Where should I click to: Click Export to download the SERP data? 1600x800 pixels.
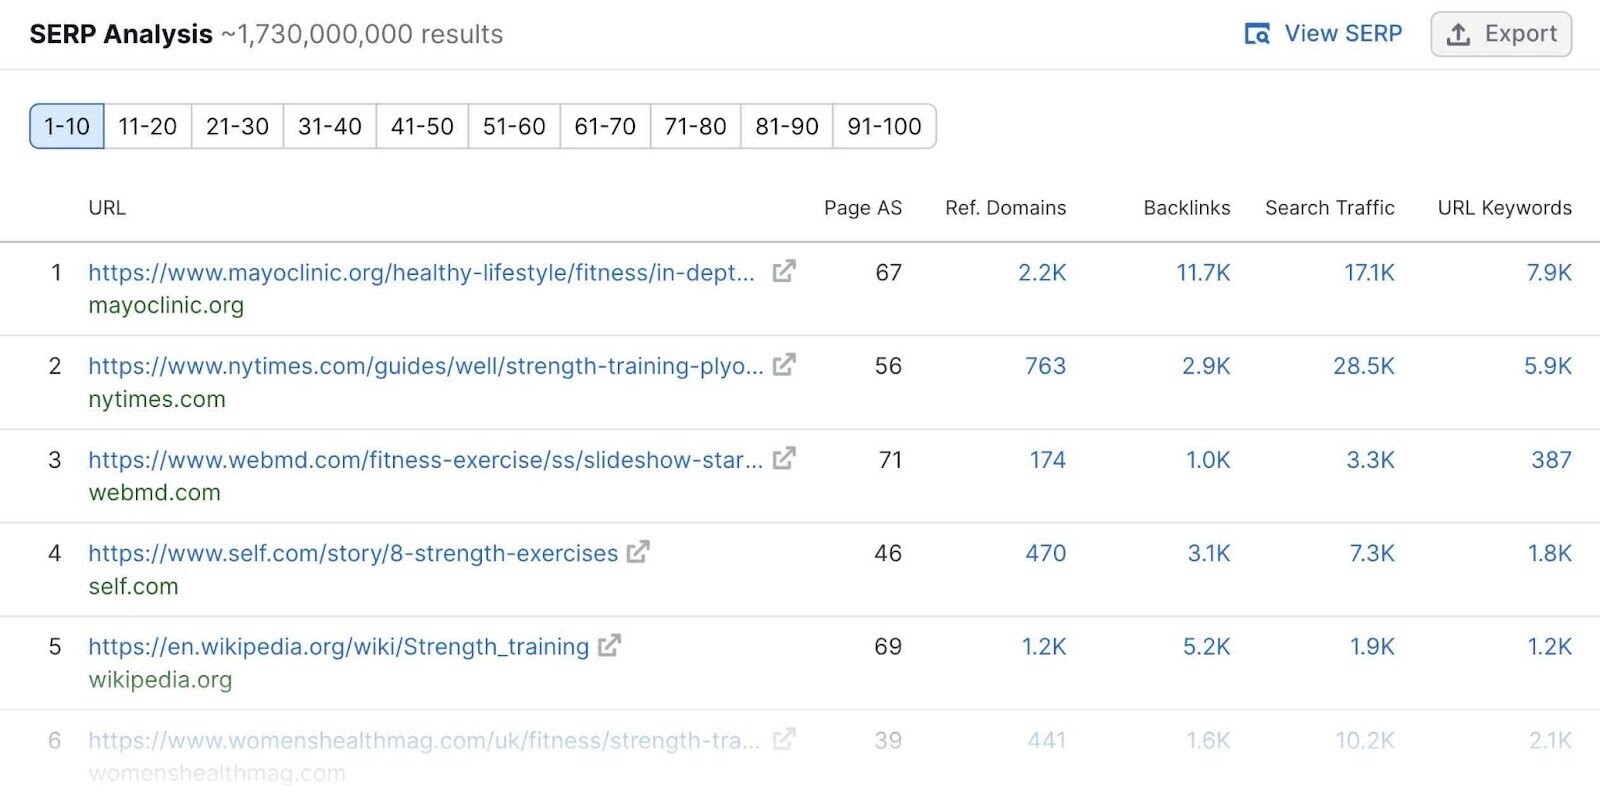[1501, 33]
